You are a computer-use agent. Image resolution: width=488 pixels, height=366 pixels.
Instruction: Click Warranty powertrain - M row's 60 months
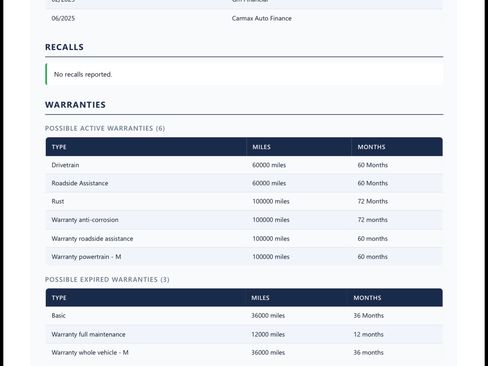pyautogui.click(x=372, y=257)
